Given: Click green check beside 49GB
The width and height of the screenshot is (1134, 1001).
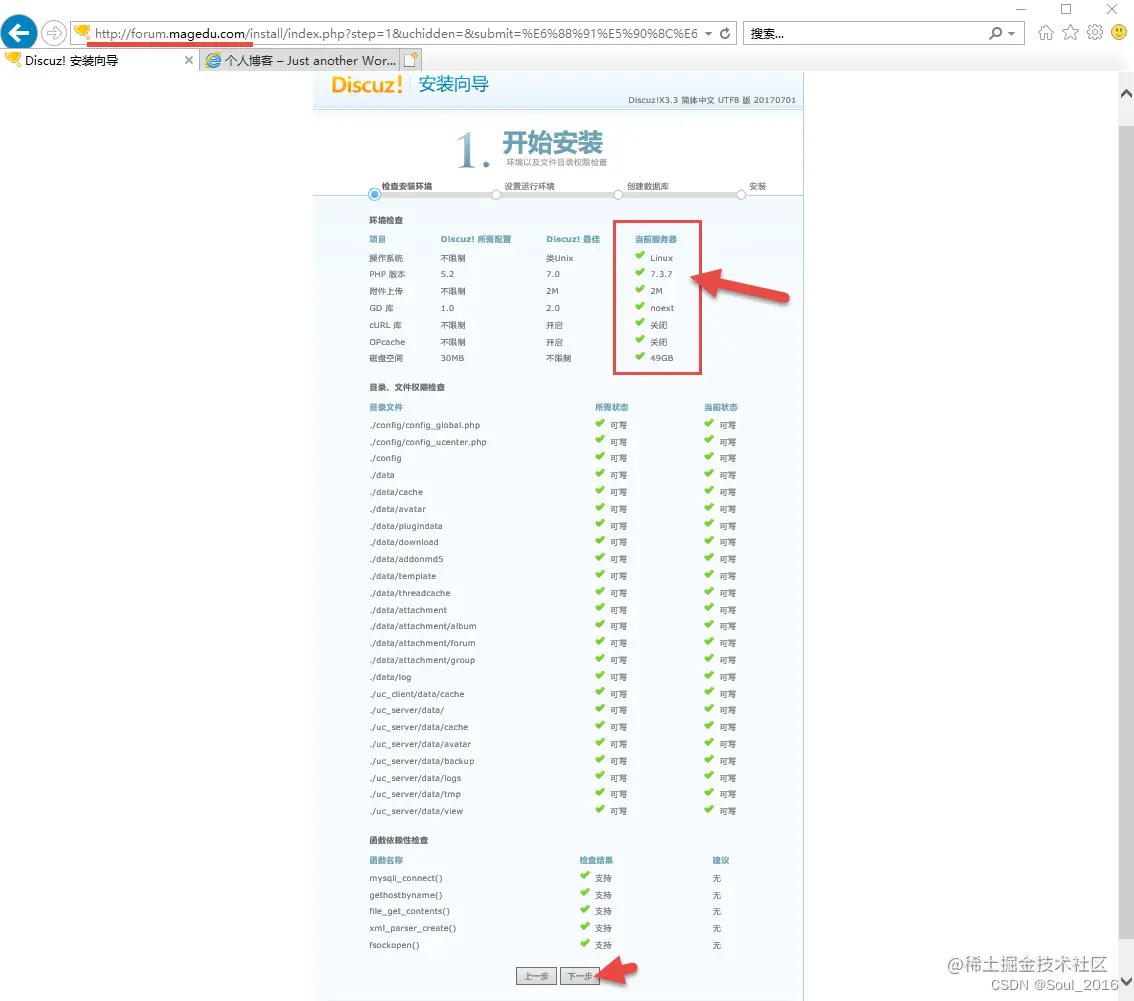Looking at the screenshot, I should 640,356.
